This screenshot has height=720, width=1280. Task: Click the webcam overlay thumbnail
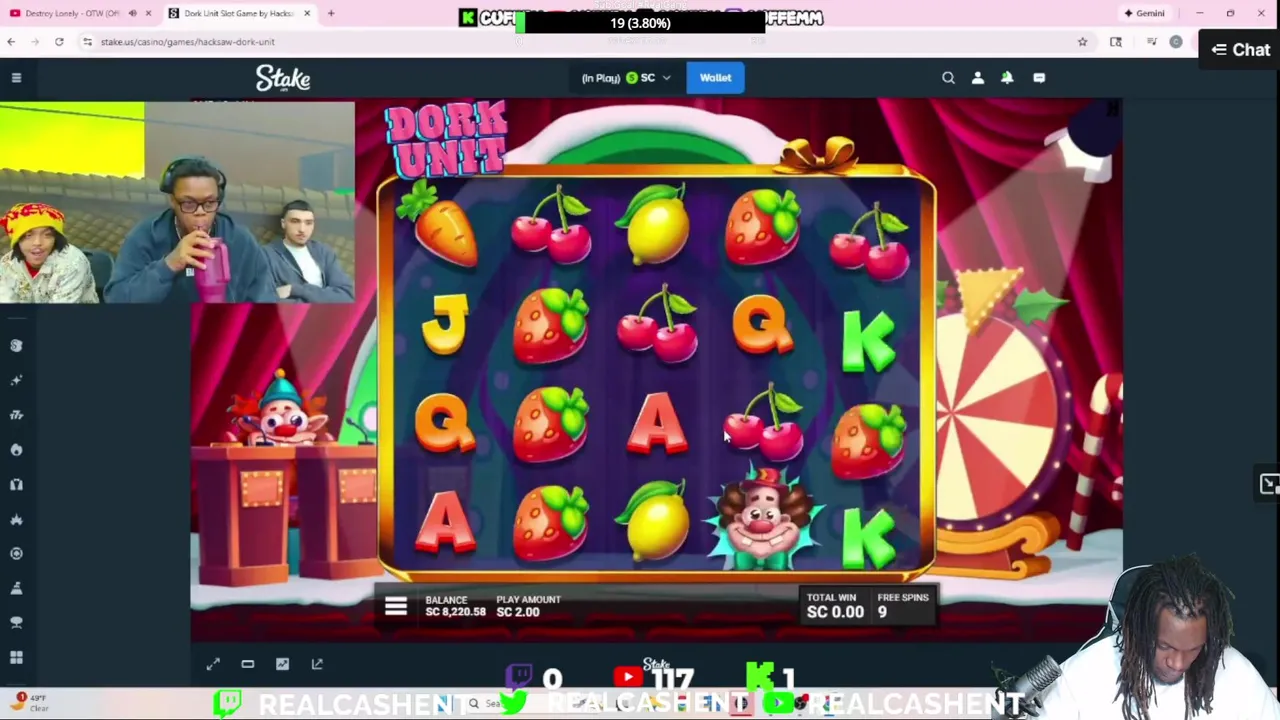click(177, 202)
